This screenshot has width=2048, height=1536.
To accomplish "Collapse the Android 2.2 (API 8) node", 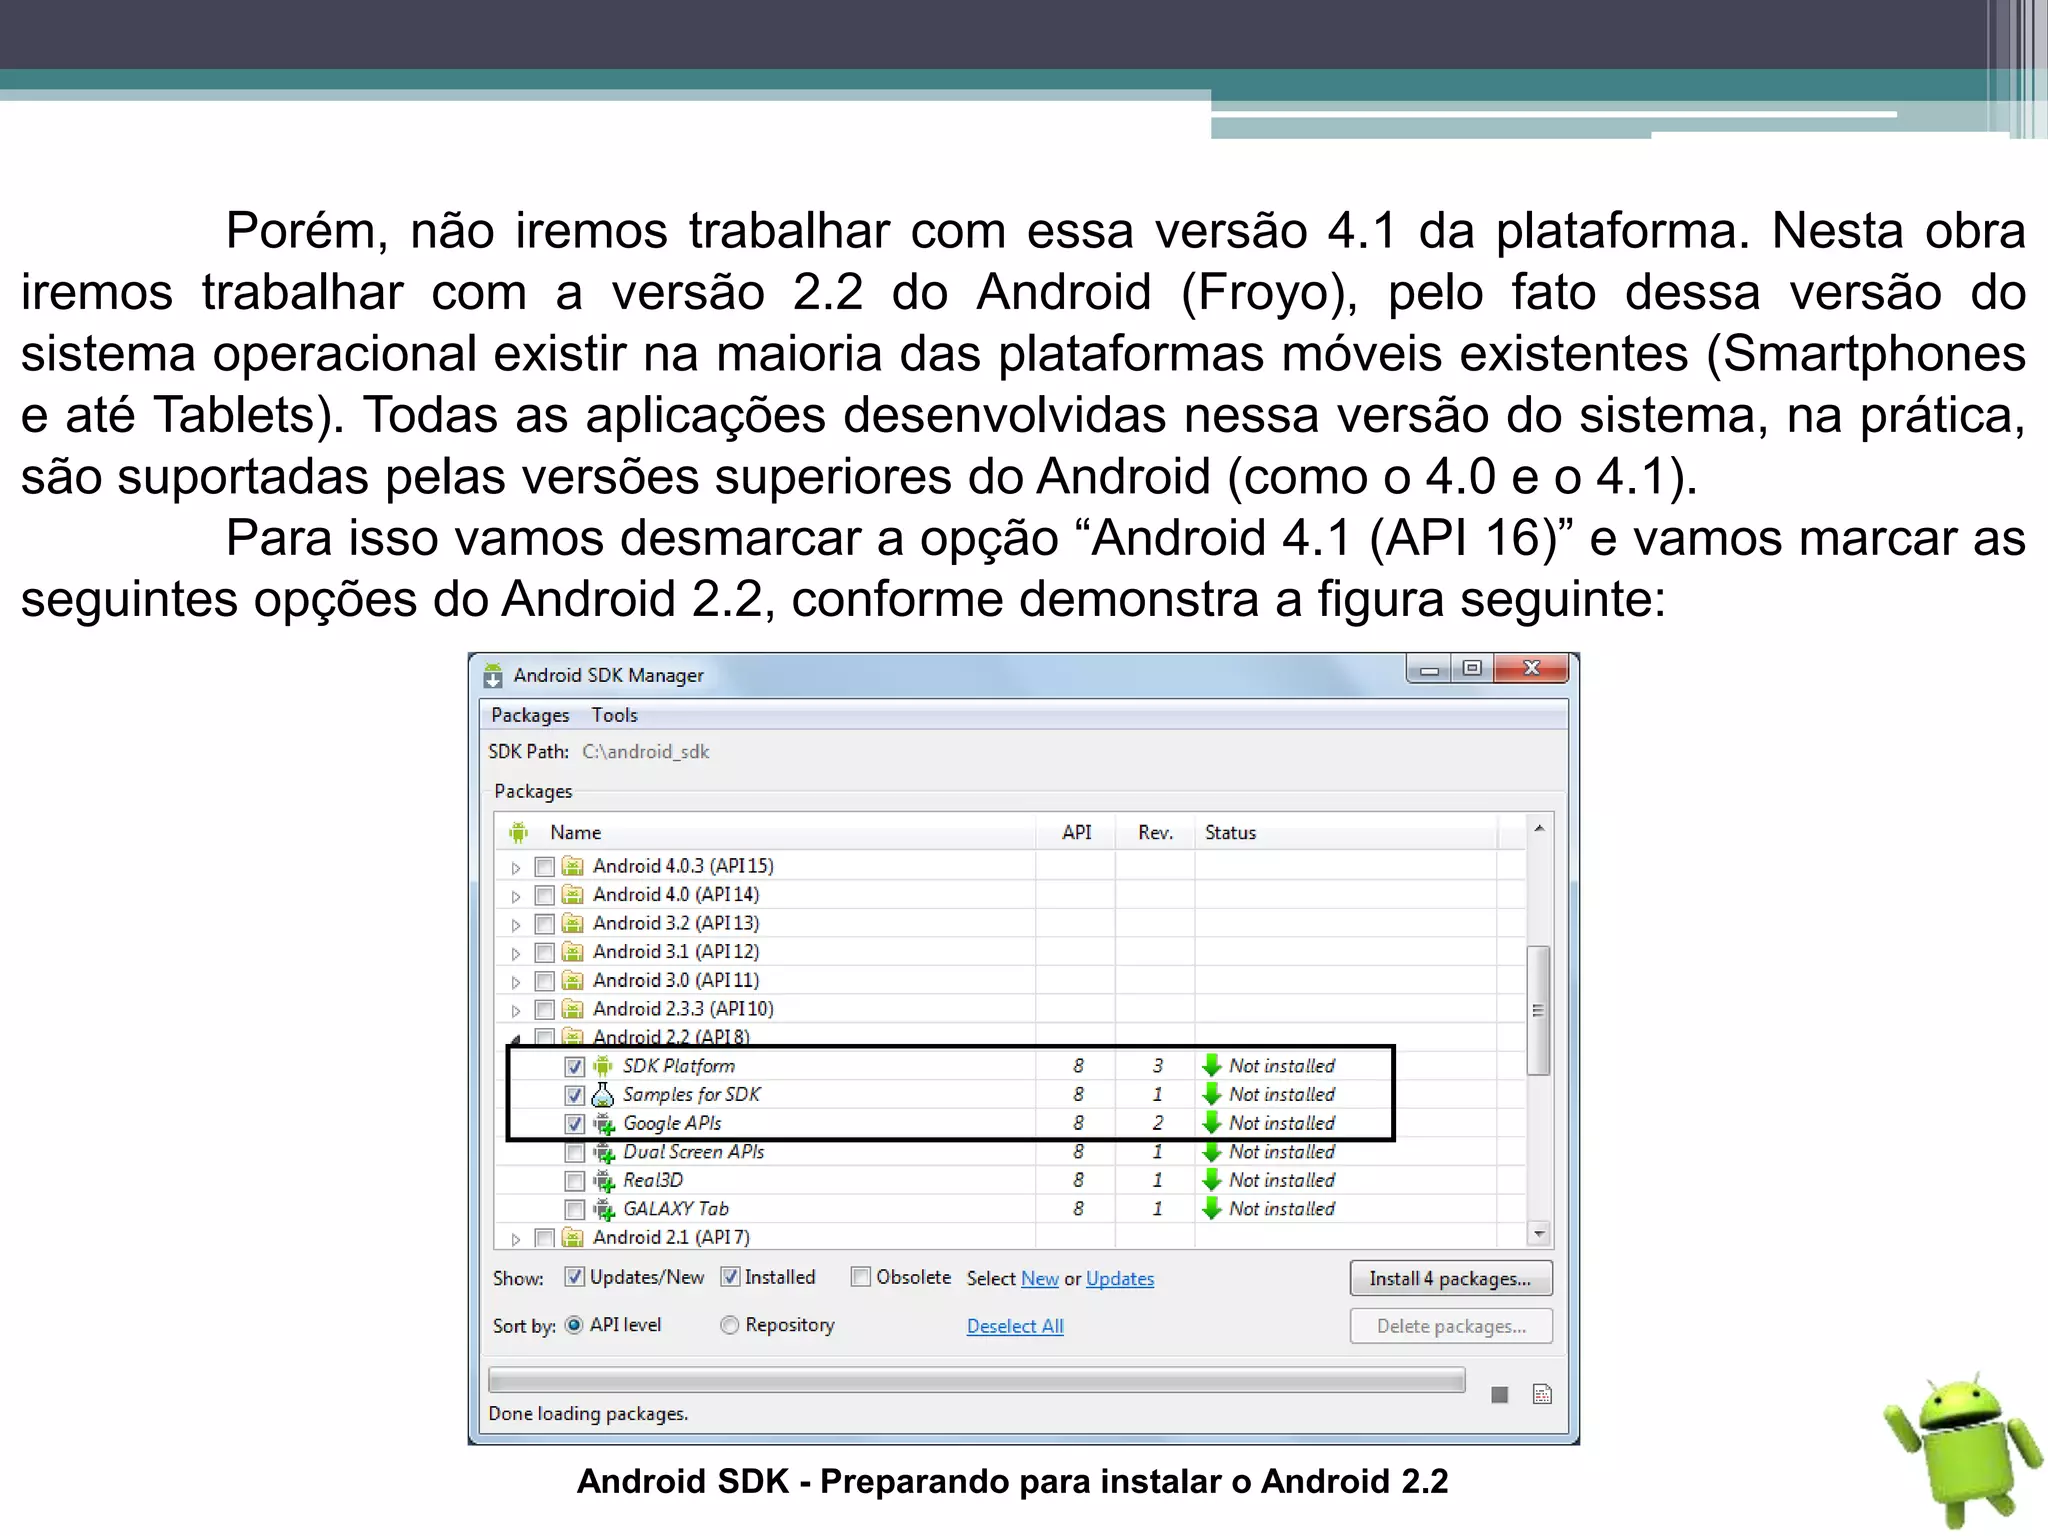I will [516, 1038].
